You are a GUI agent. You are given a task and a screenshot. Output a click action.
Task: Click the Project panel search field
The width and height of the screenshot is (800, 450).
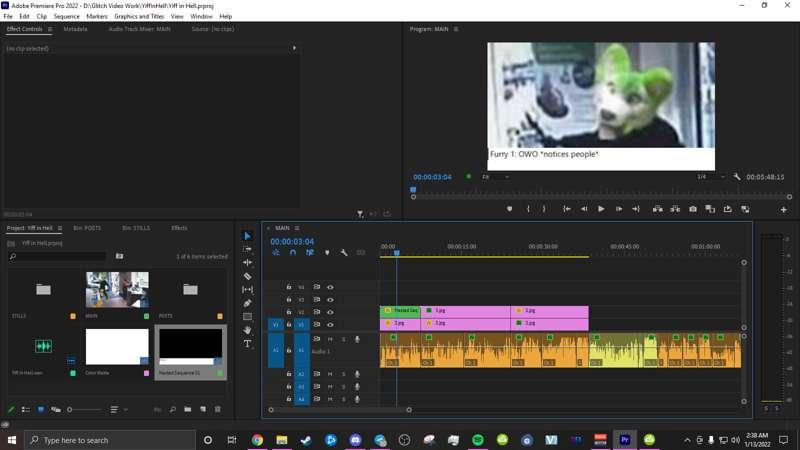tap(58, 256)
